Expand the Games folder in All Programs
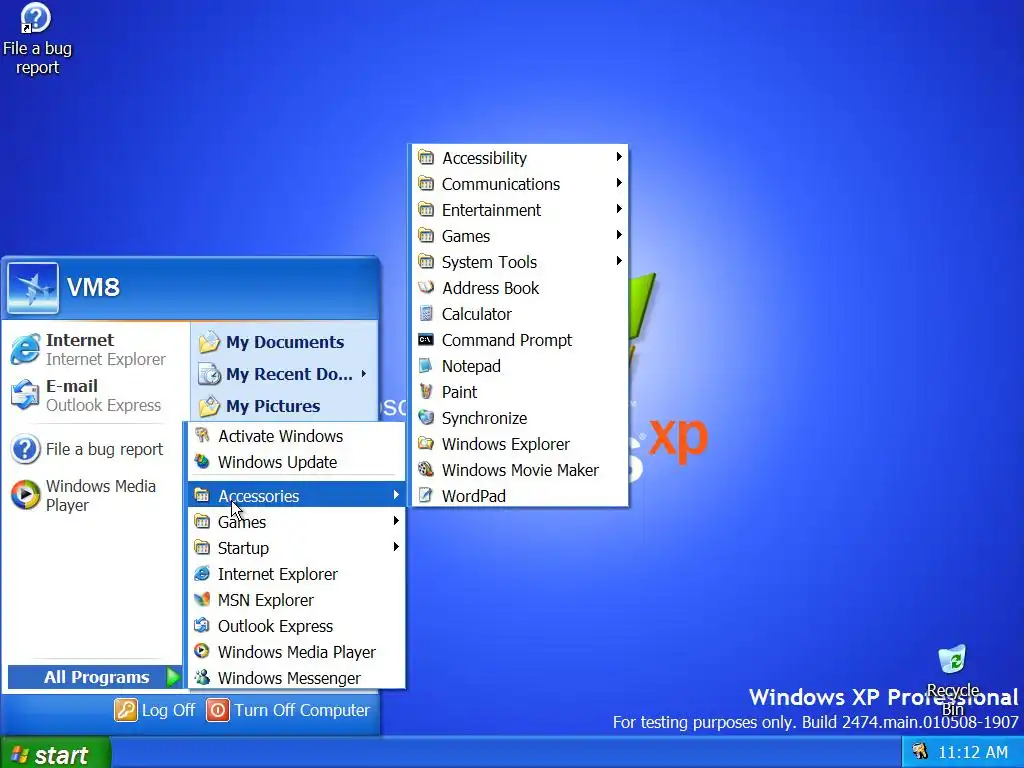 coord(296,522)
